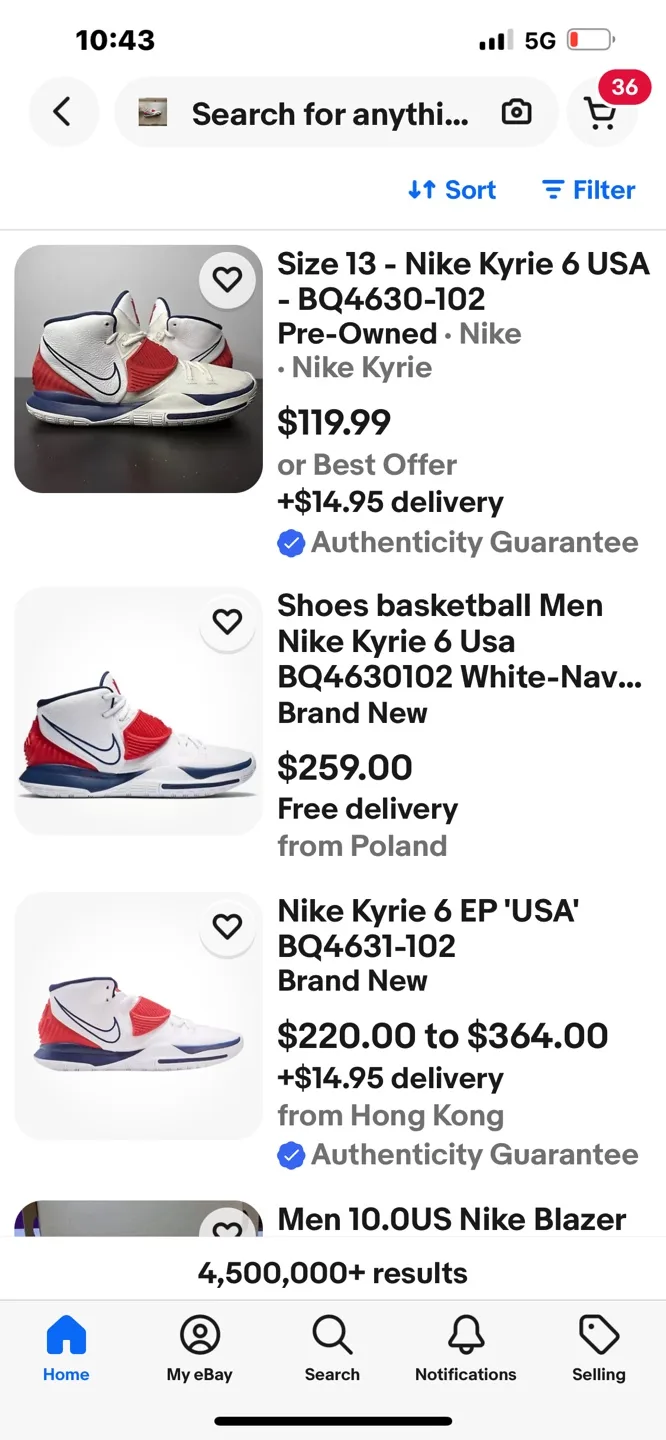Open My eBay profile section
This screenshot has height=1440, width=666.
[x=199, y=1350]
